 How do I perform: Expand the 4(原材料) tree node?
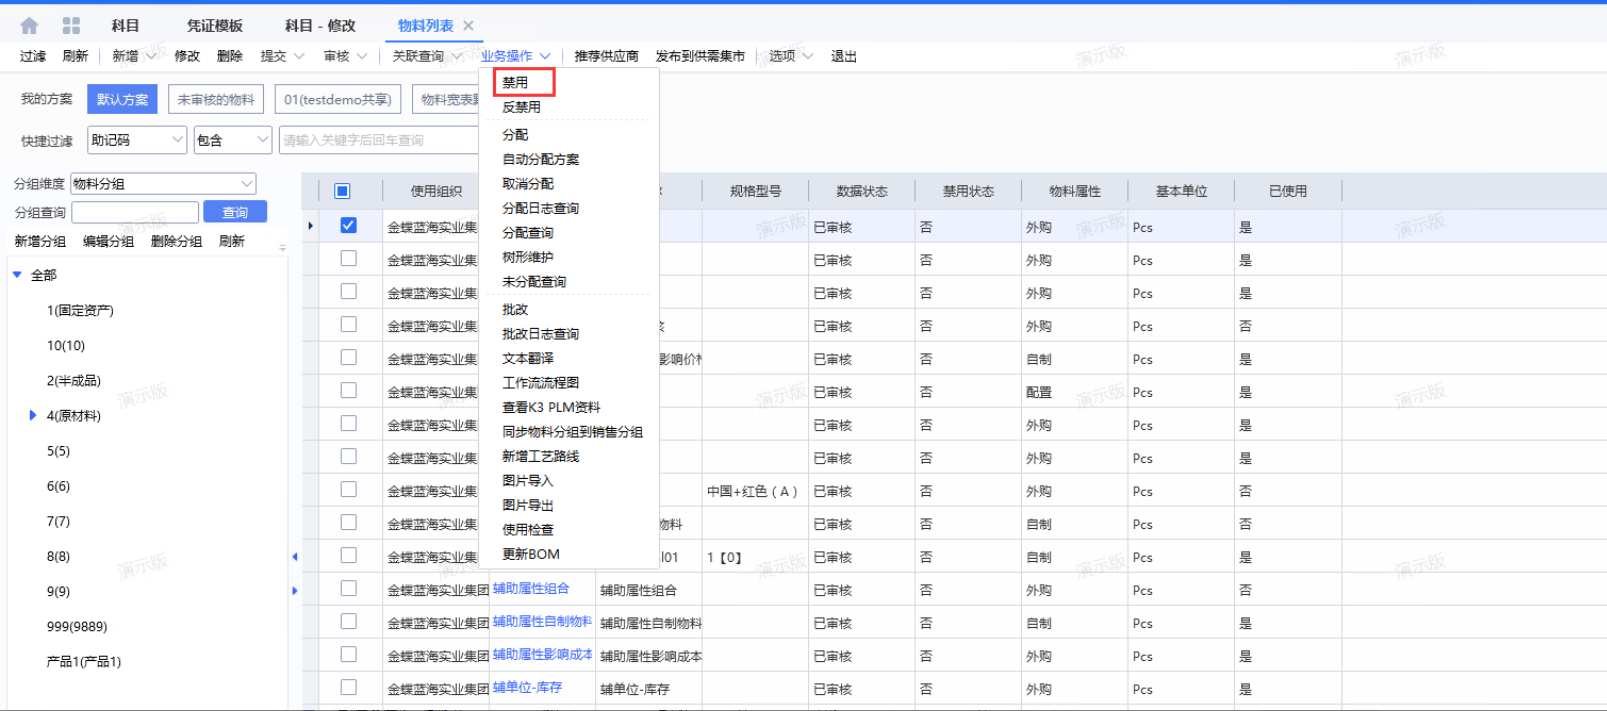click(x=32, y=415)
